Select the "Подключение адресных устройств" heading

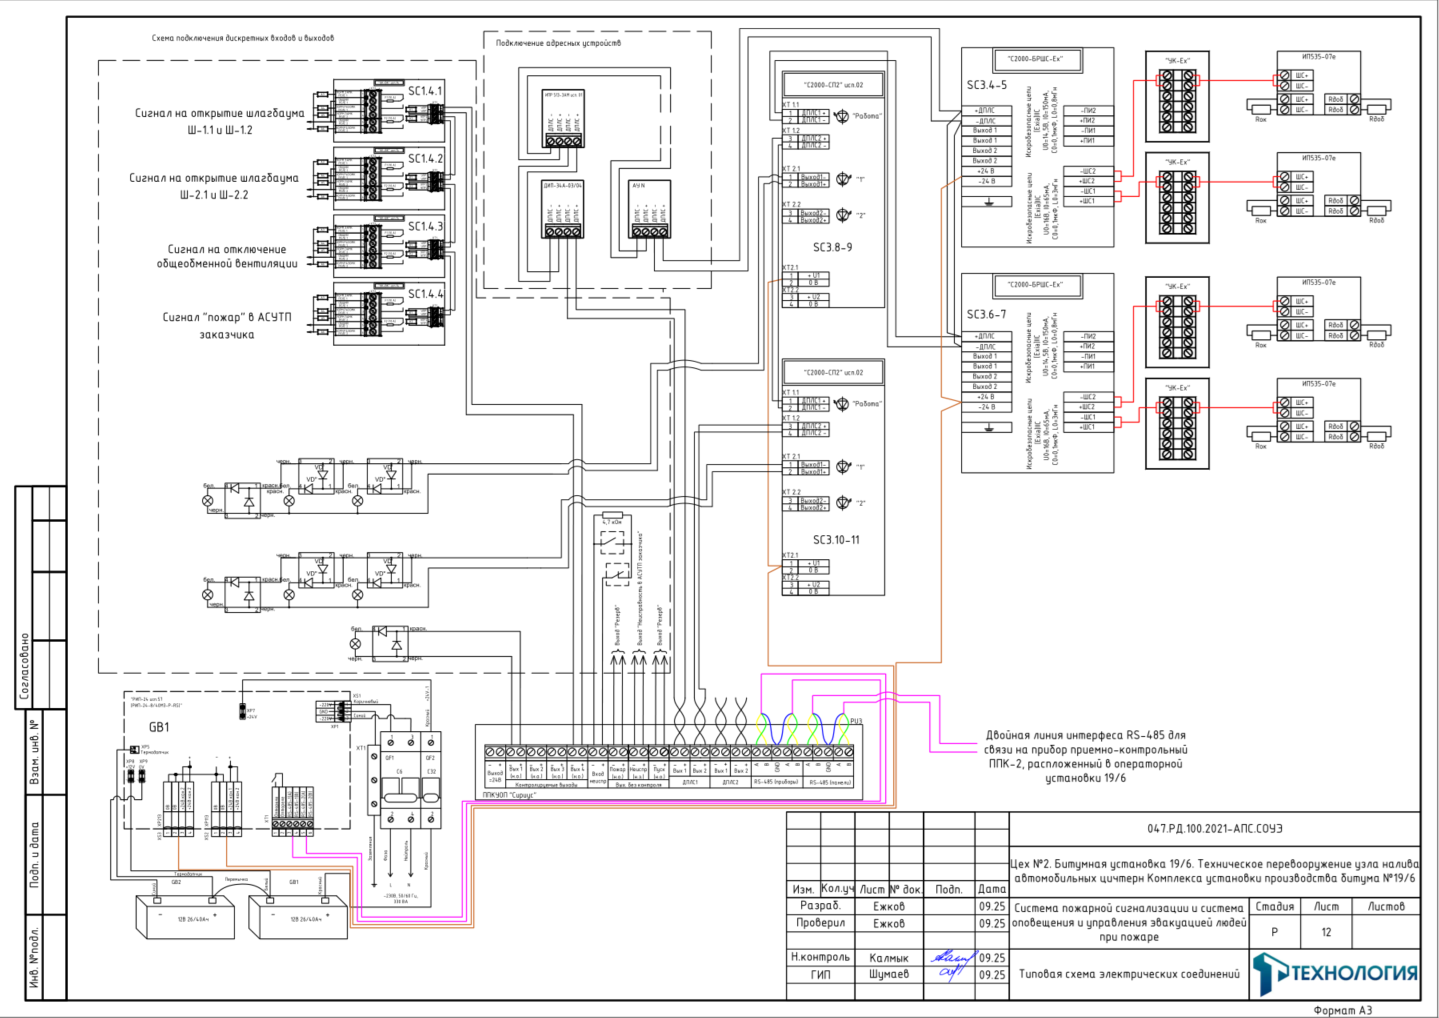click(x=558, y=43)
